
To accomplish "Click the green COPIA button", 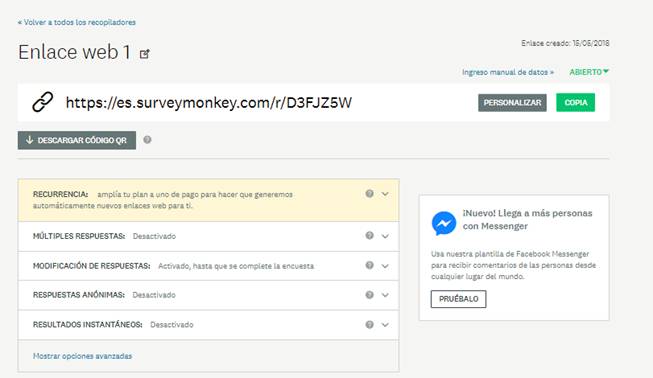I will pyautogui.click(x=576, y=103).
